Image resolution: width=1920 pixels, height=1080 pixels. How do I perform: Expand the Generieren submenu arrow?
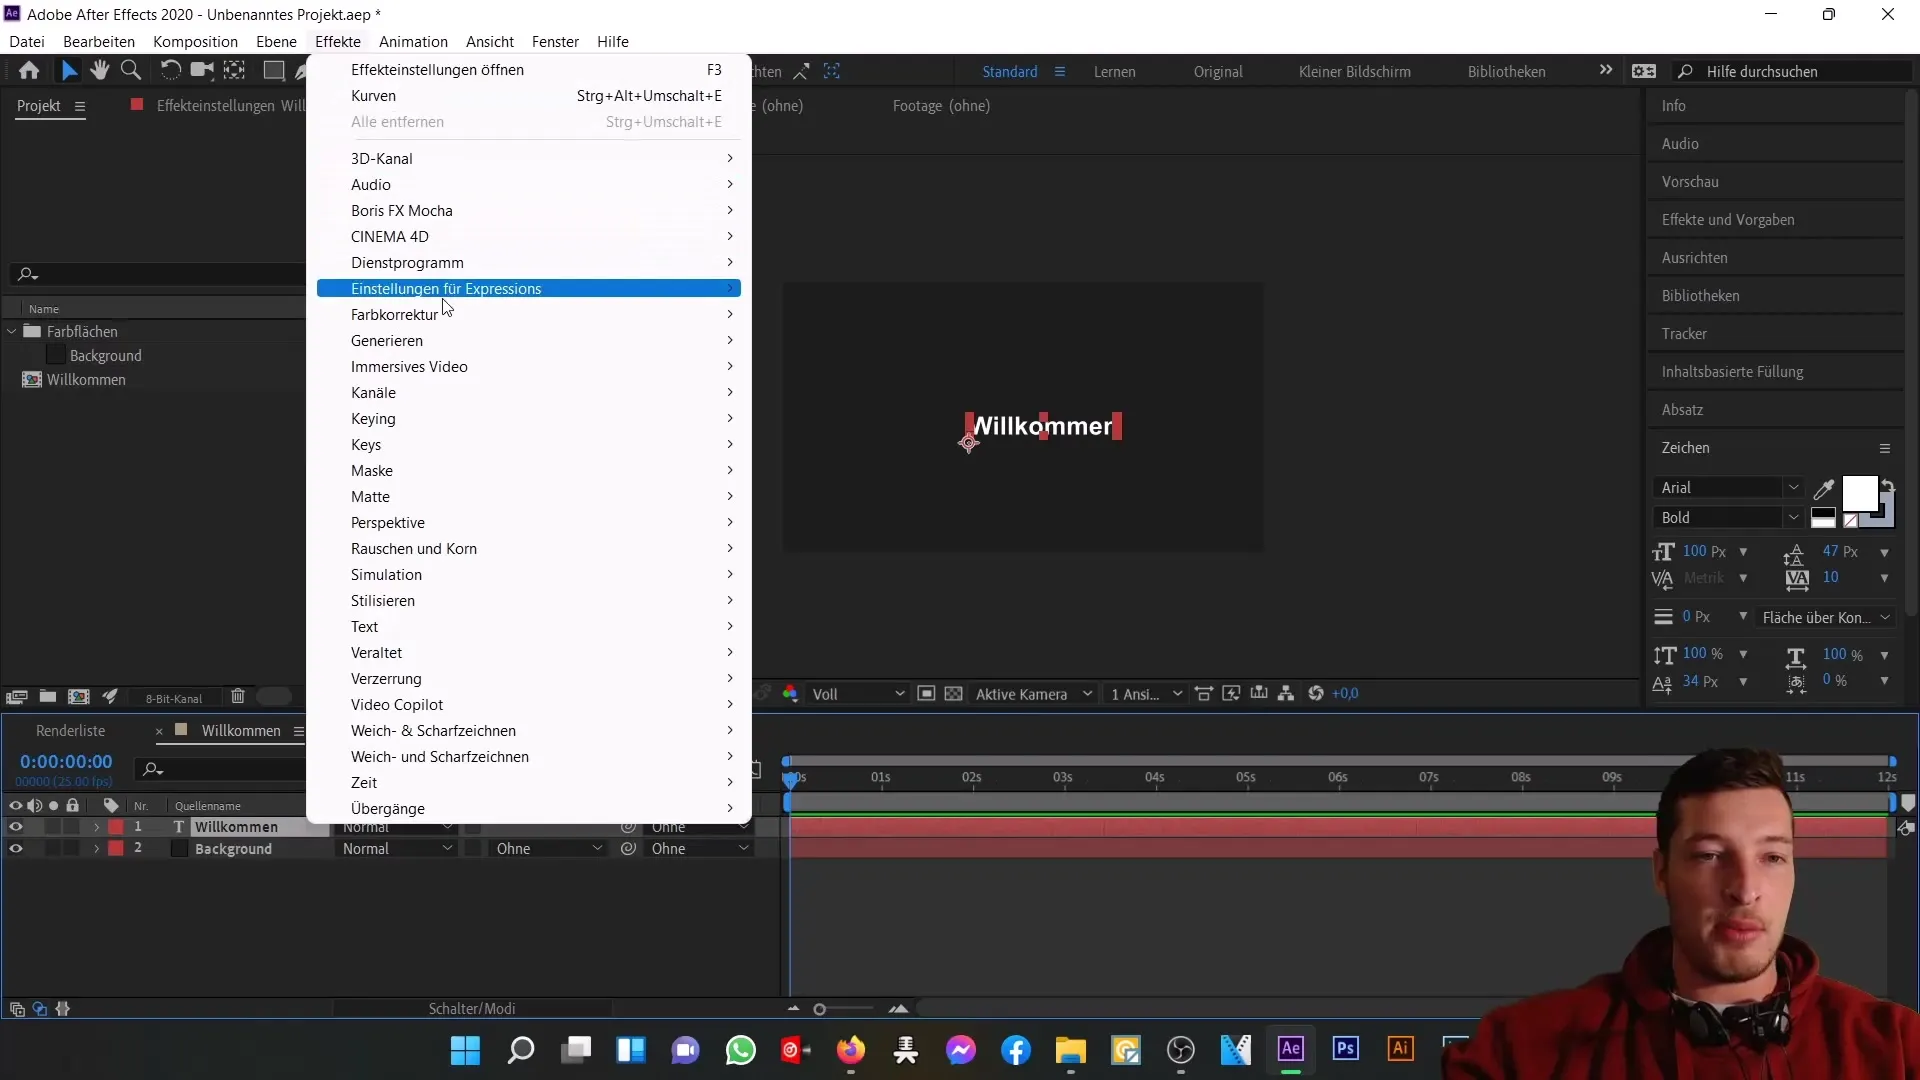[x=731, y=342]
